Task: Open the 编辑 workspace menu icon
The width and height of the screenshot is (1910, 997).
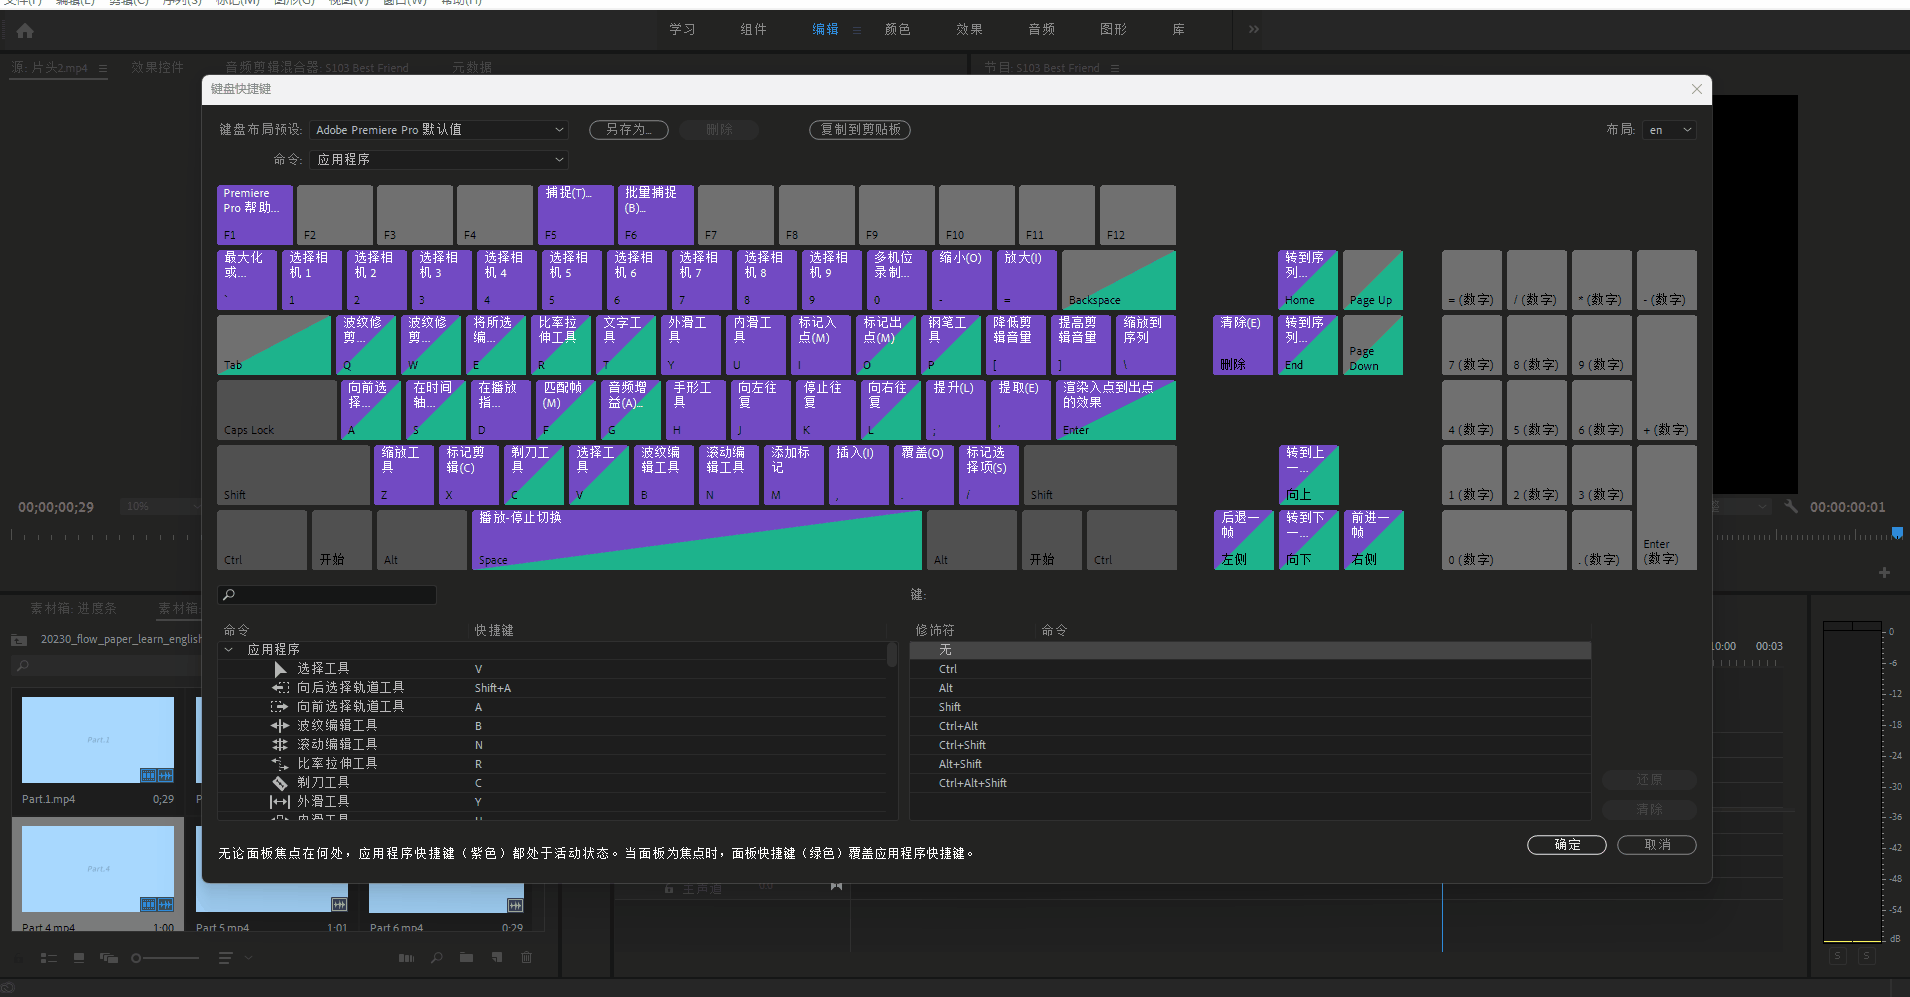Action: (857, 30)
